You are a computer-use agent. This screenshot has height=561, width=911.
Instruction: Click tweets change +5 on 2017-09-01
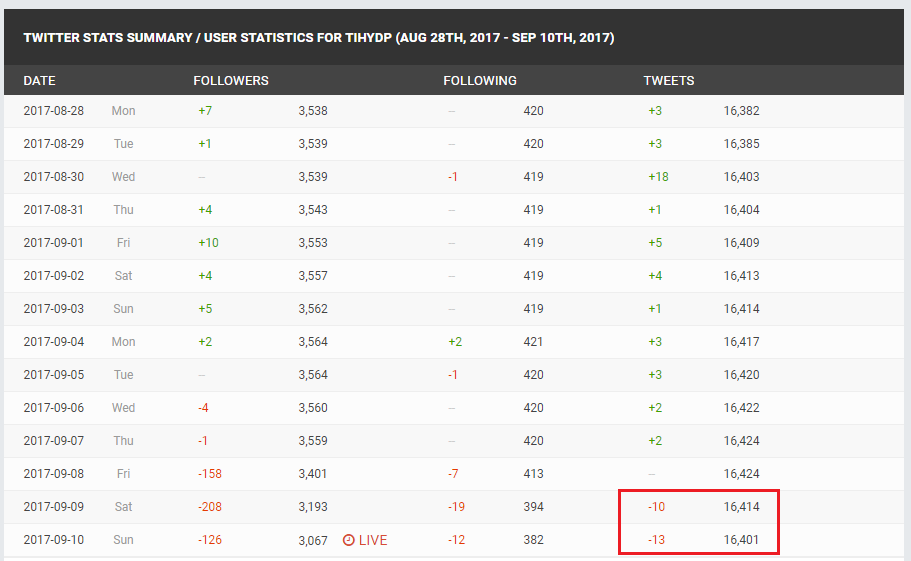[655, 243]
